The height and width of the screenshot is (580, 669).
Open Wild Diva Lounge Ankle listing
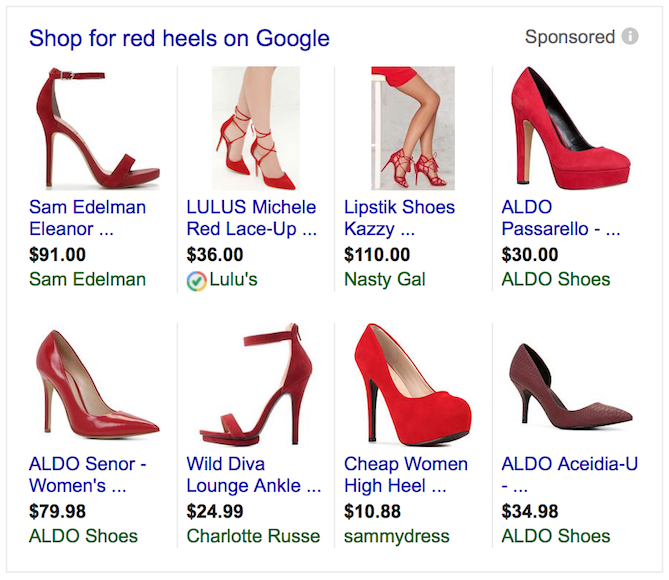254,475
